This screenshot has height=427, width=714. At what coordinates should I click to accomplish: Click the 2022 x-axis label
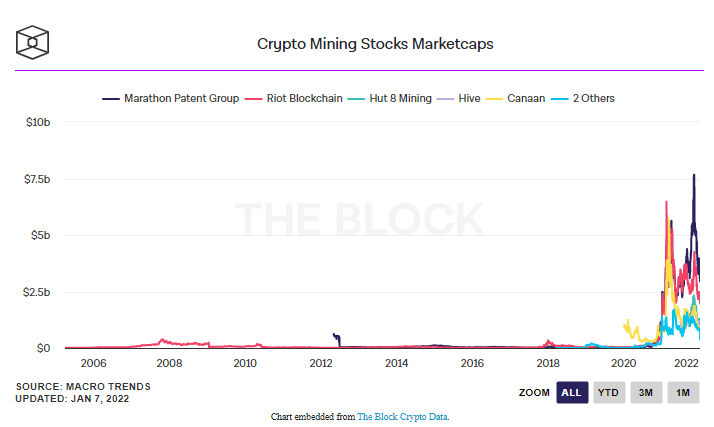click(685, 364)
